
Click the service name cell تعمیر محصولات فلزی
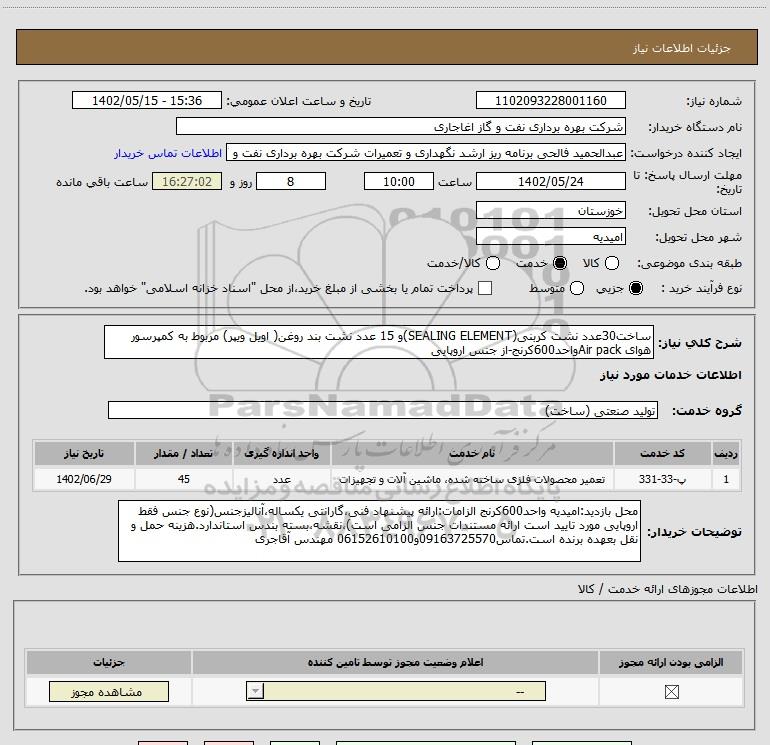tap(472, 479)
